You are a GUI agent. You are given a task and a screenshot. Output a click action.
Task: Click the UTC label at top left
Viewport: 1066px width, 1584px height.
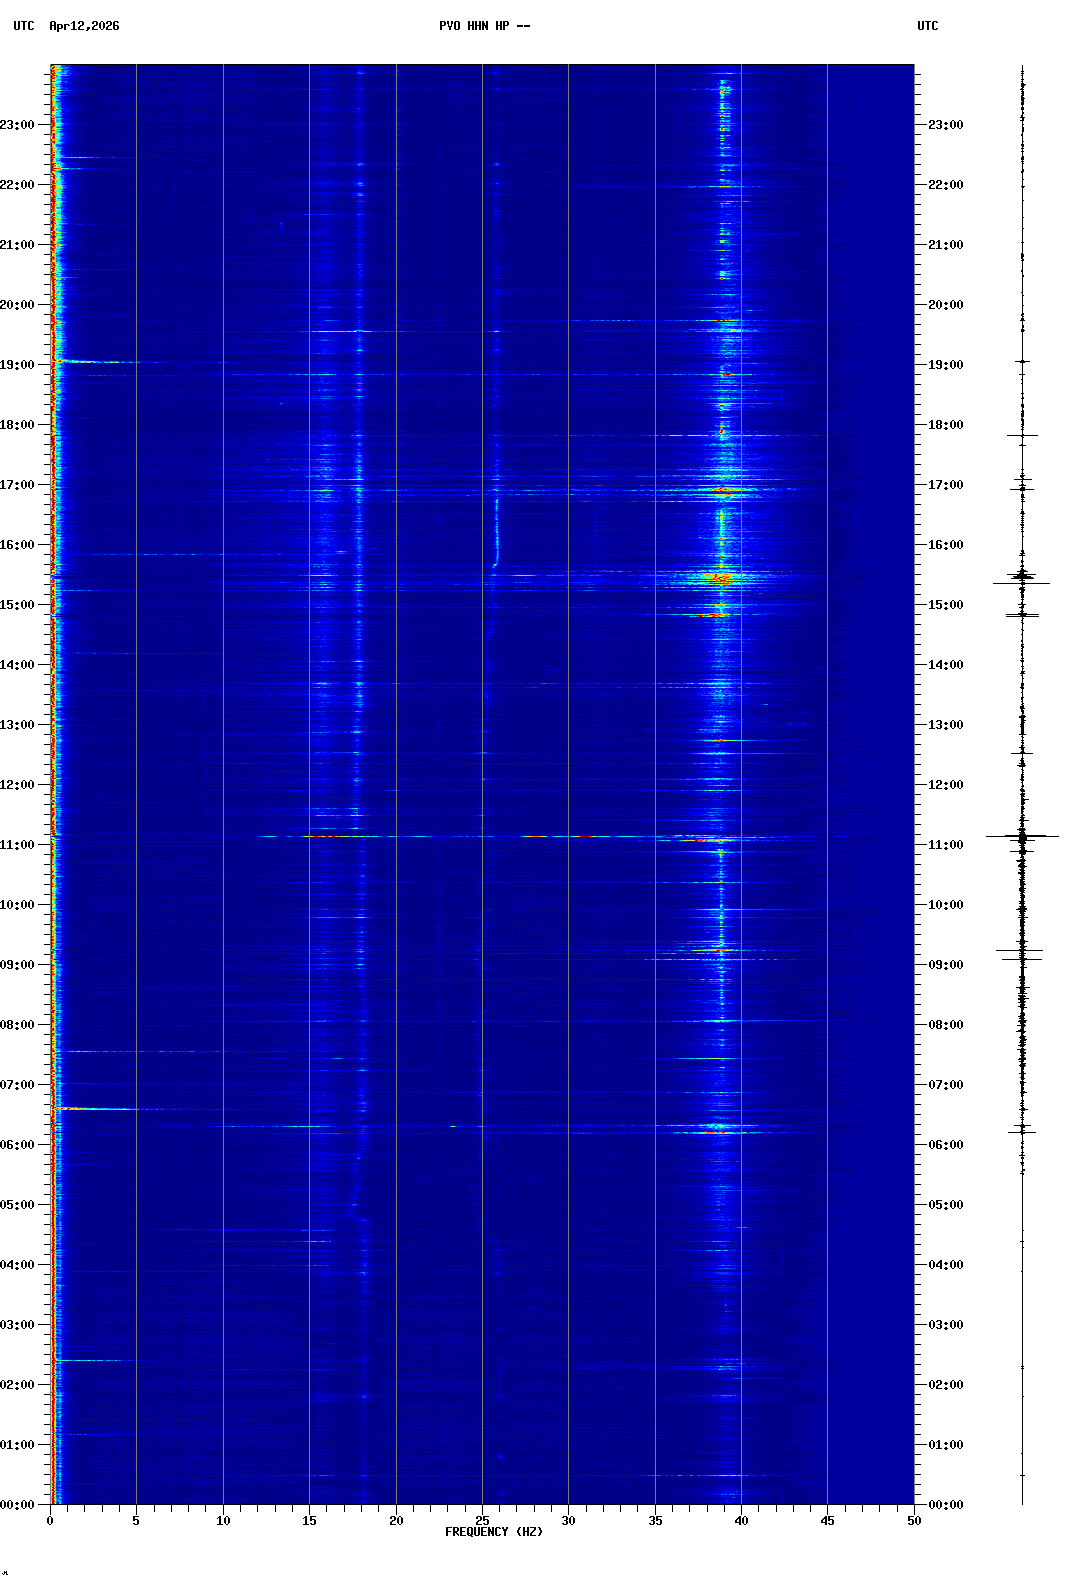(24, 26)
